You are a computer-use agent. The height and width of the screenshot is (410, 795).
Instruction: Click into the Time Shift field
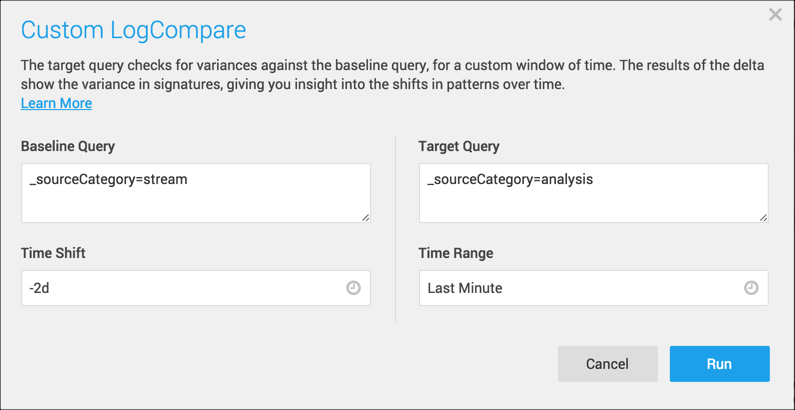(x=180, y=288)
